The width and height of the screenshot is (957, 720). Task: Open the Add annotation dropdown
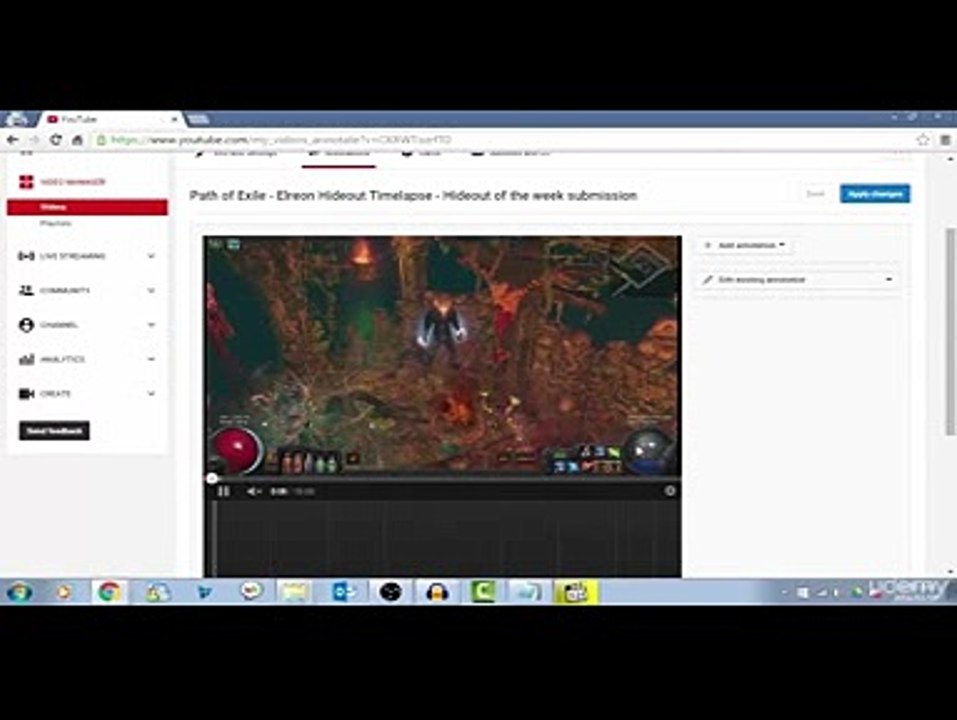coord(745,245)
